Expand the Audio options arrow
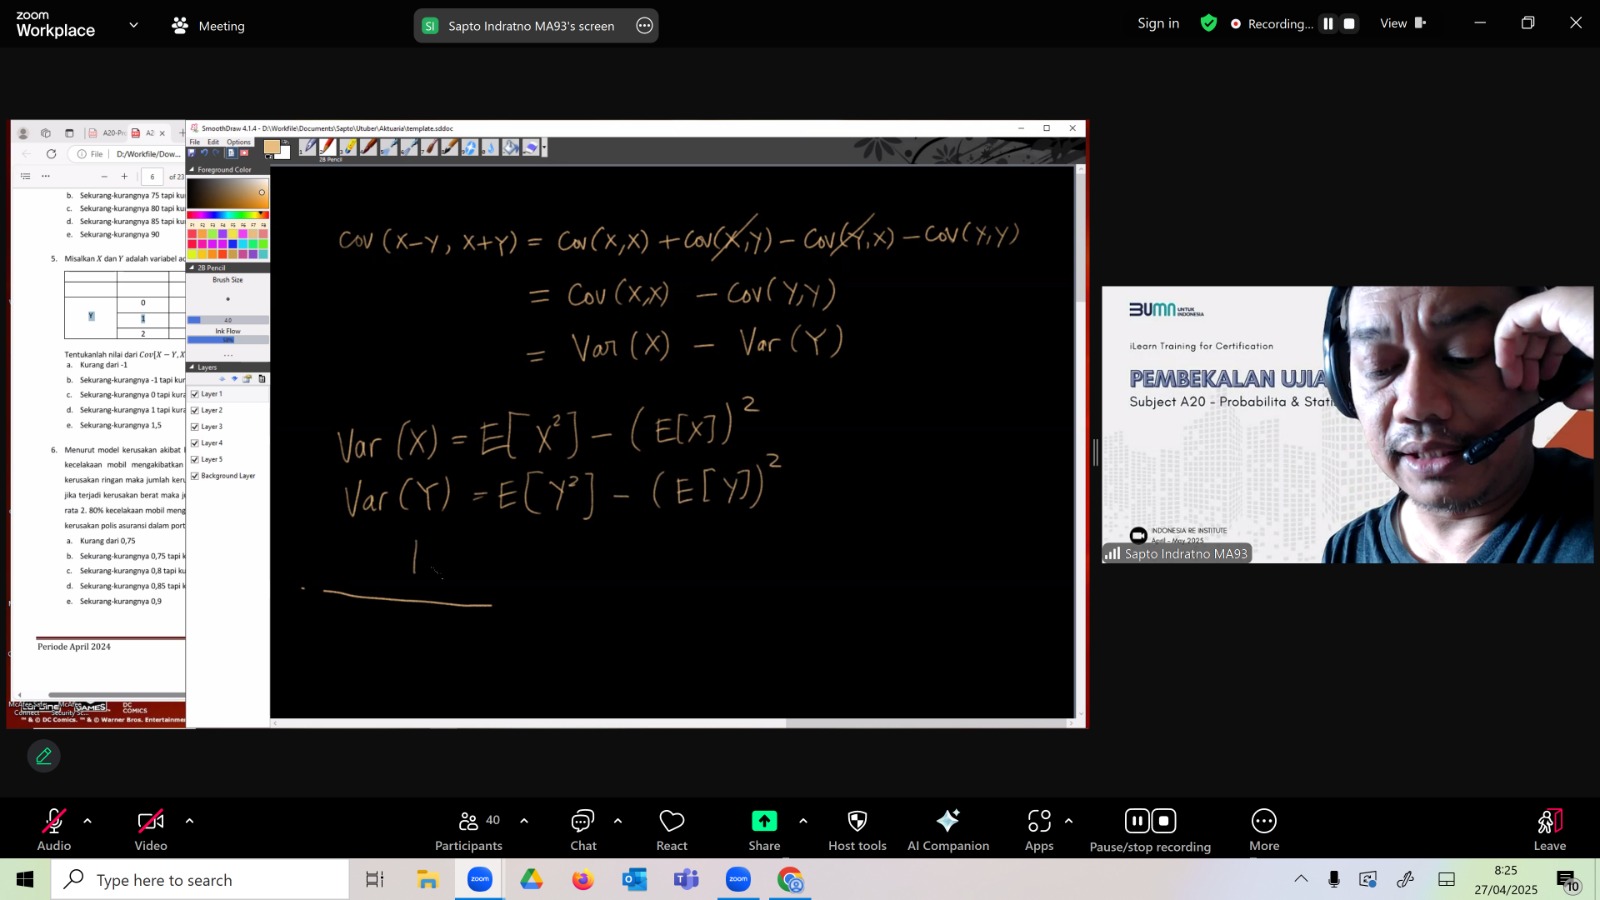The width and height of the screenshot is (1600, 900). point(87,821)
